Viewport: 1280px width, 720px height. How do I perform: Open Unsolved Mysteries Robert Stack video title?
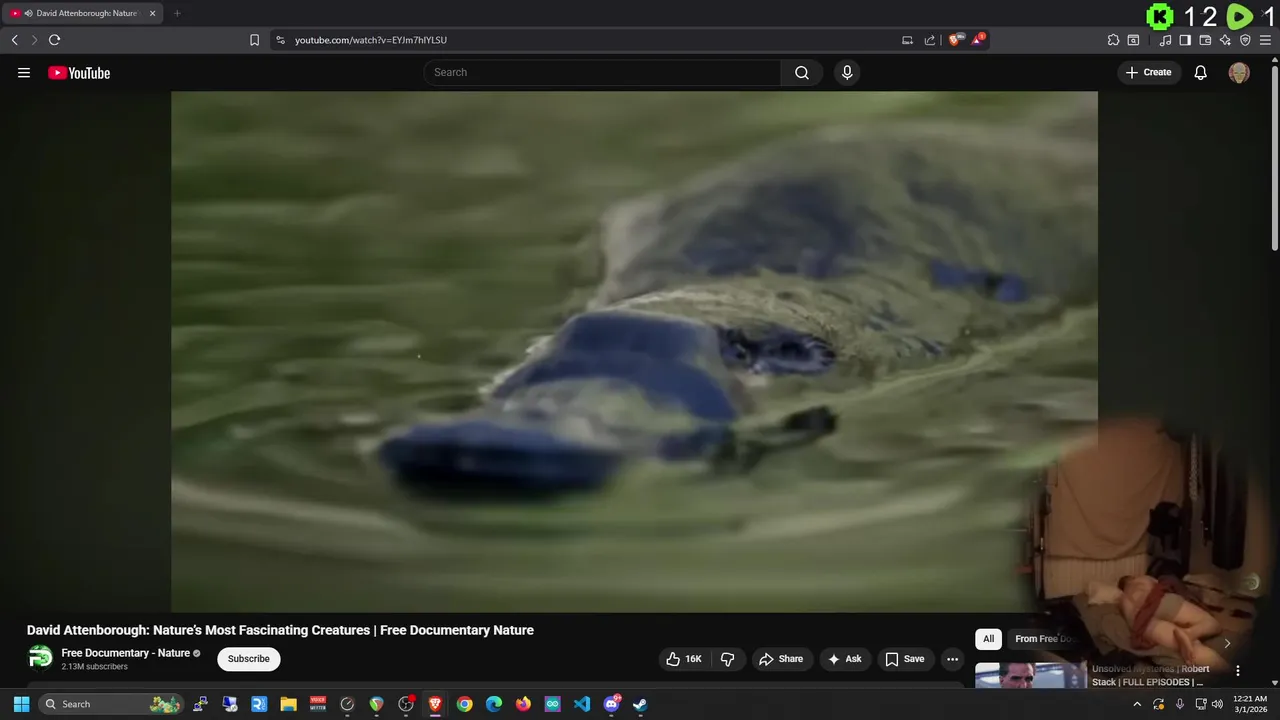click(1151, 675)
